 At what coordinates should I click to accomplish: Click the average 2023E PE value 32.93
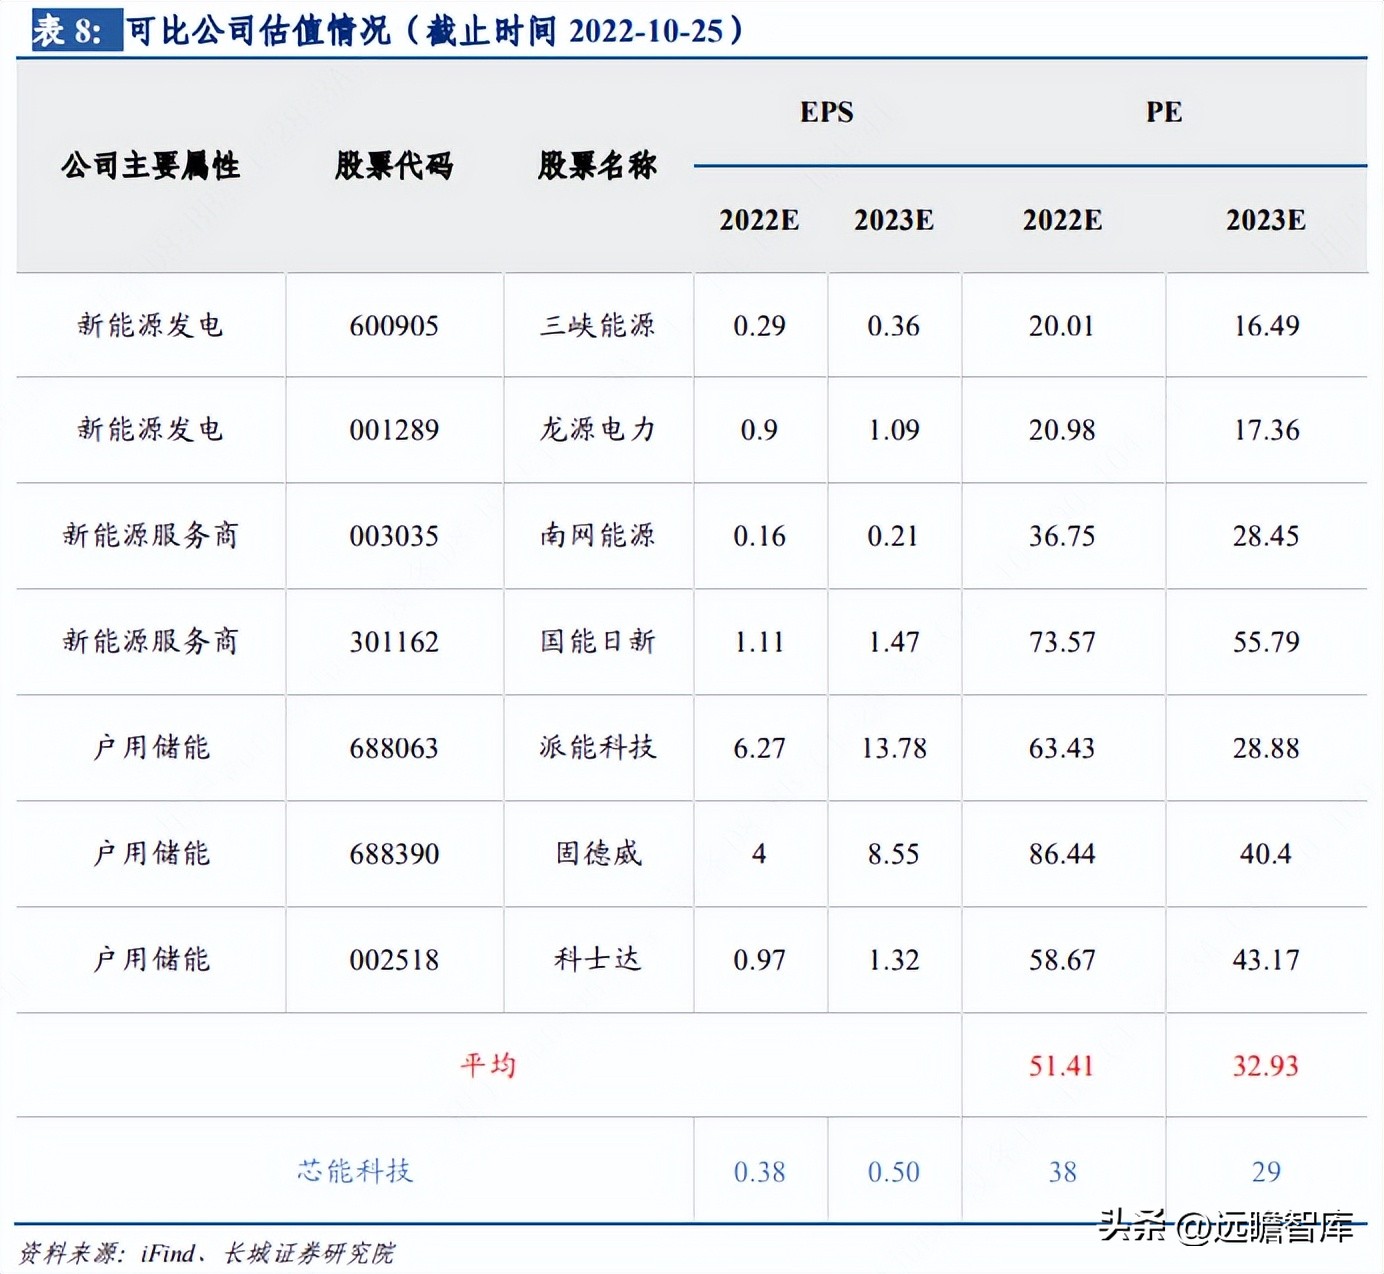point(1266,1066)
